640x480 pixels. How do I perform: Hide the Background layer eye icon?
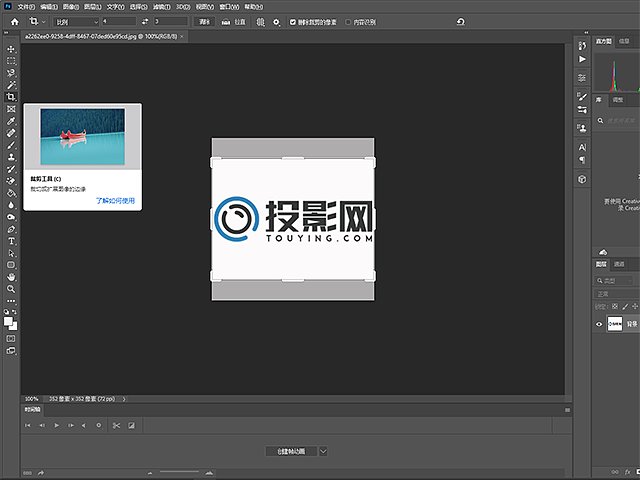point(599,324)
